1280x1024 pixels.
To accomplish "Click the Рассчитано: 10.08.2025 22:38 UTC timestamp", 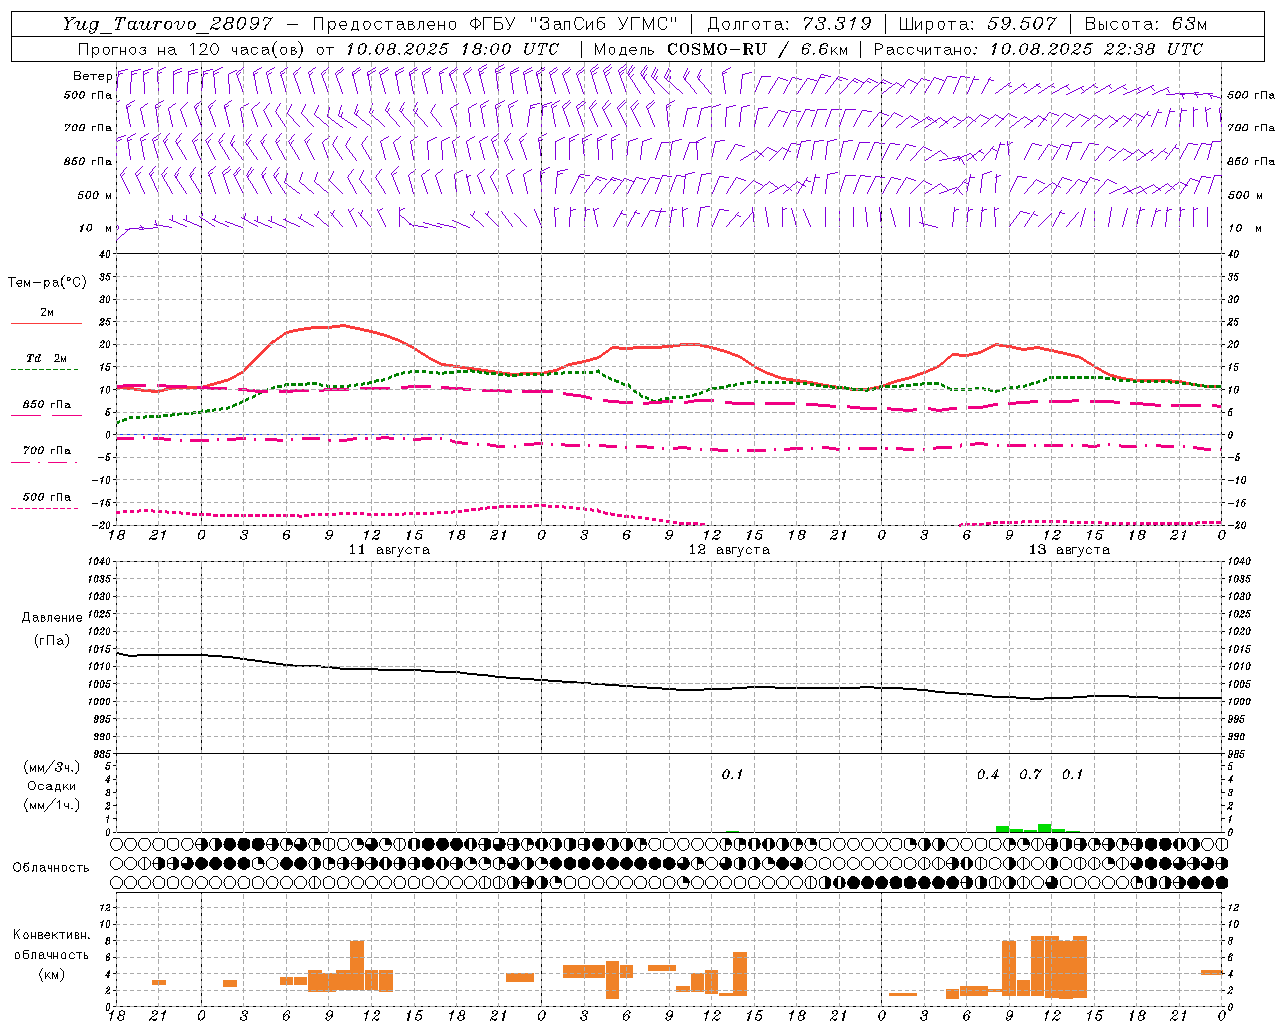I will [1038, 49].
